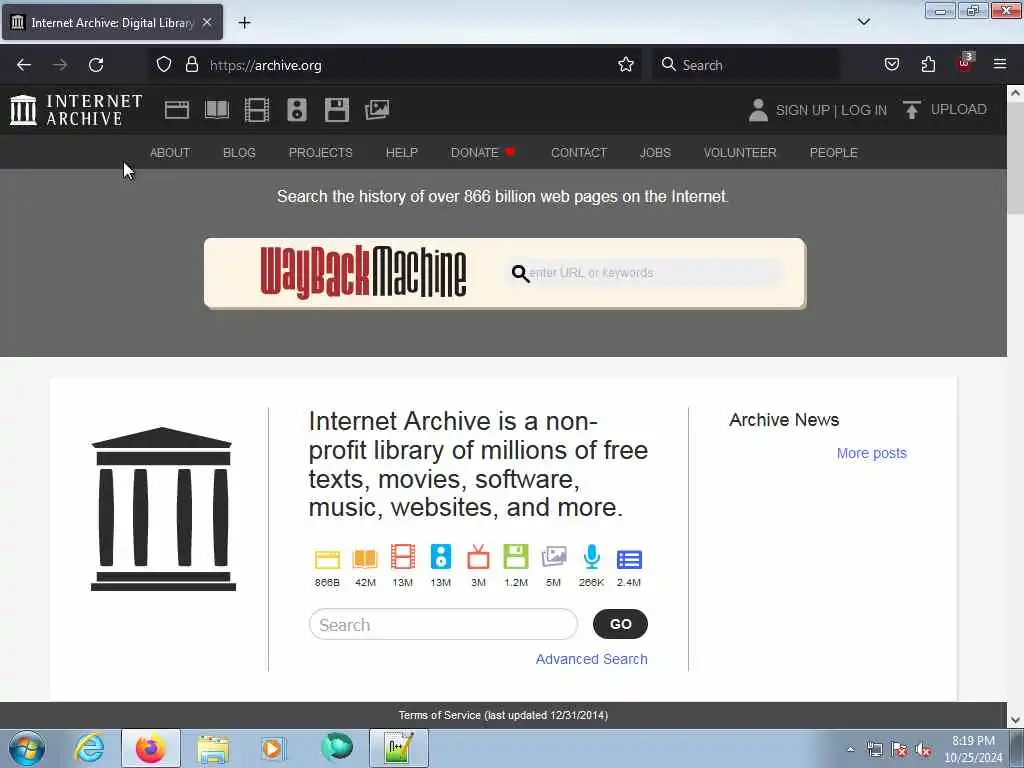Click the Firefox toolbar Search box
Viewport: 1024px width, 768px height.
click(x=746, y=65)
